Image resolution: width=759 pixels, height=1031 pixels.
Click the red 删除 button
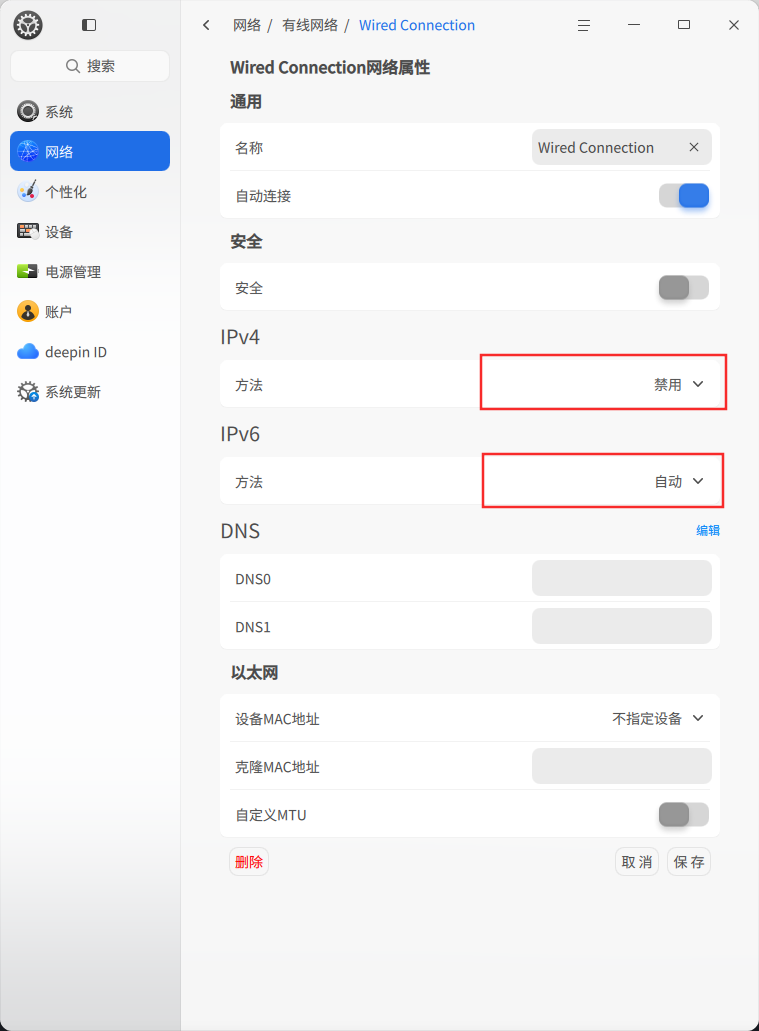249,861
